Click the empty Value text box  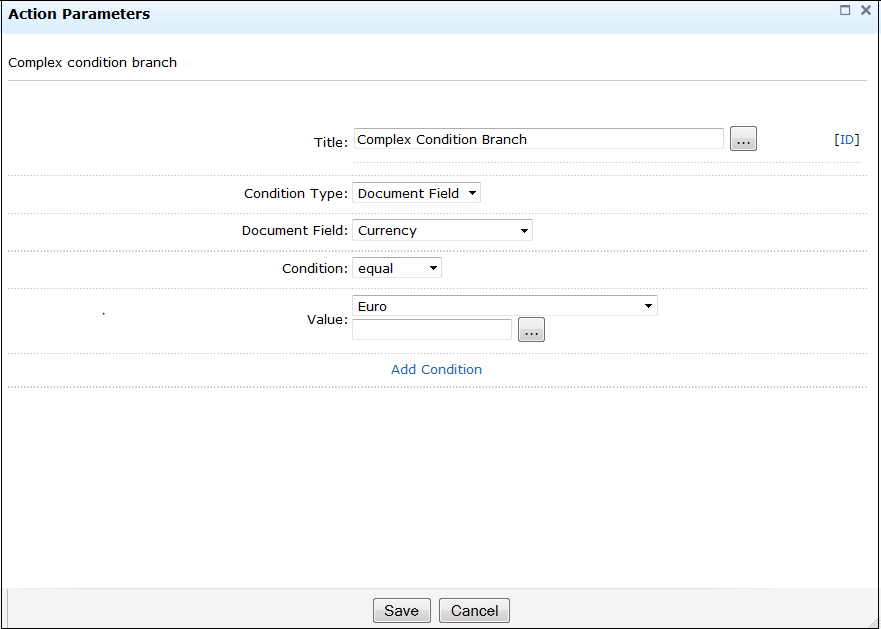[432, 329]
